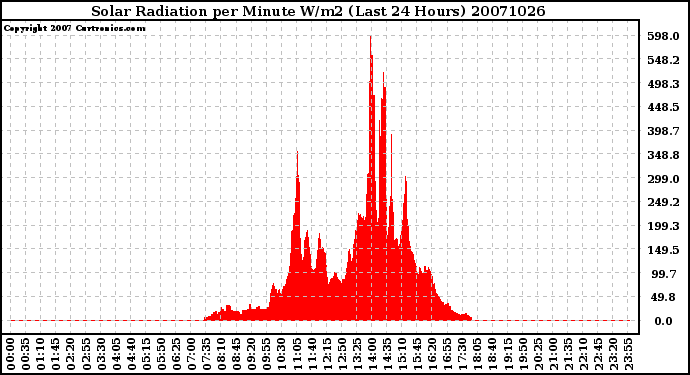Click the 18:05 time label
Viewport: 690px width, 375px height.
[477, 354]
